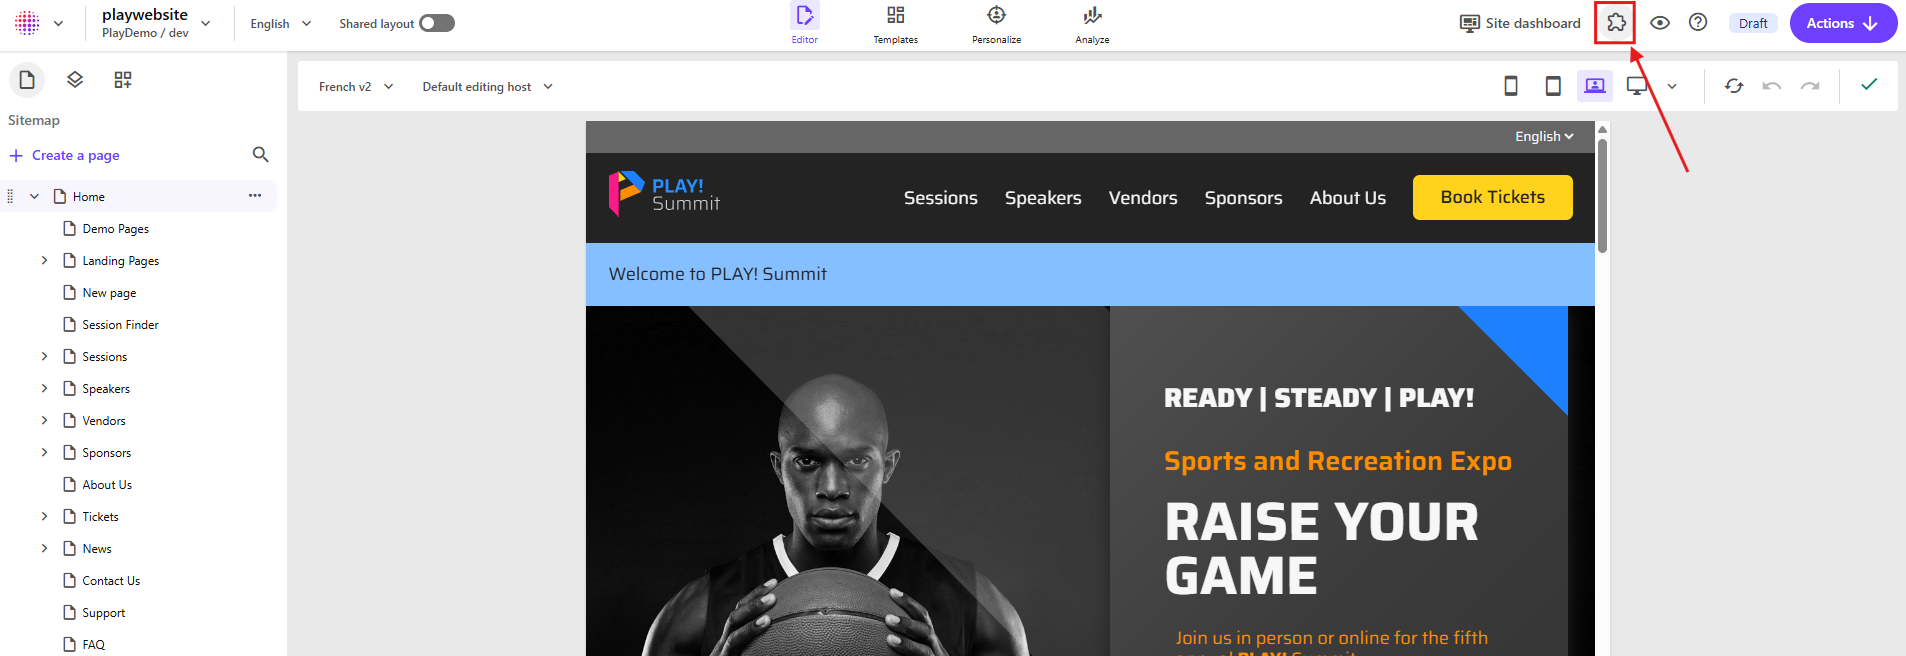Open the components grid icon in sidebar

[x=123, y=80]
